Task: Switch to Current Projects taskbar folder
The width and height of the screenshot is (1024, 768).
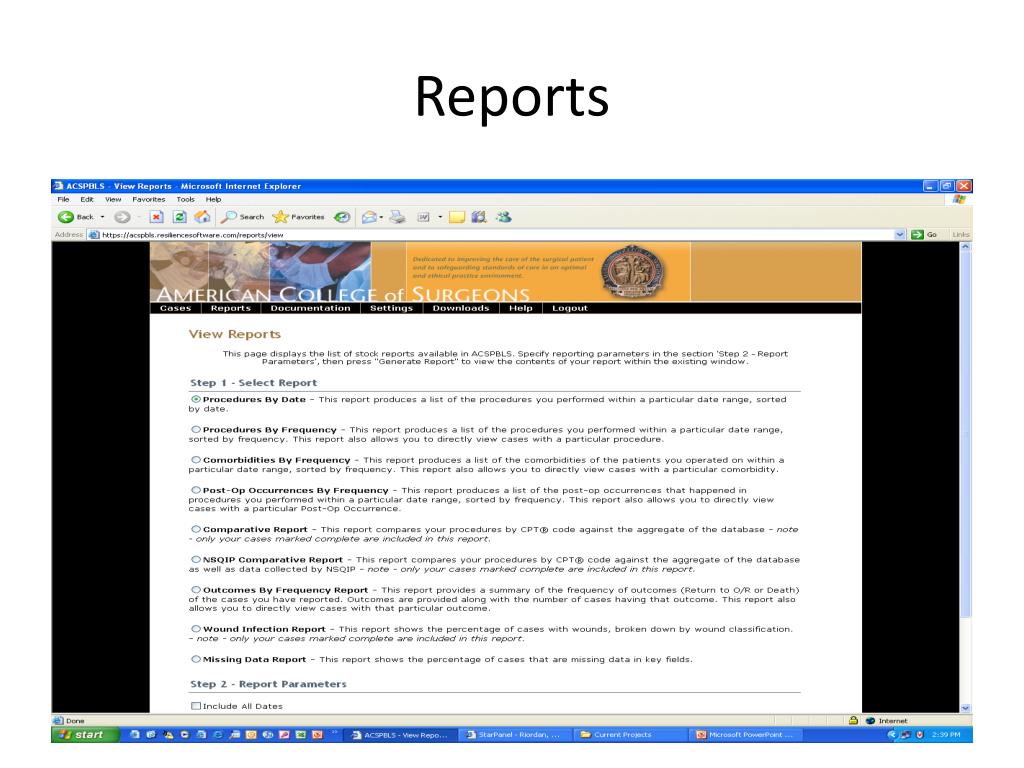Action: click(628, 735)
